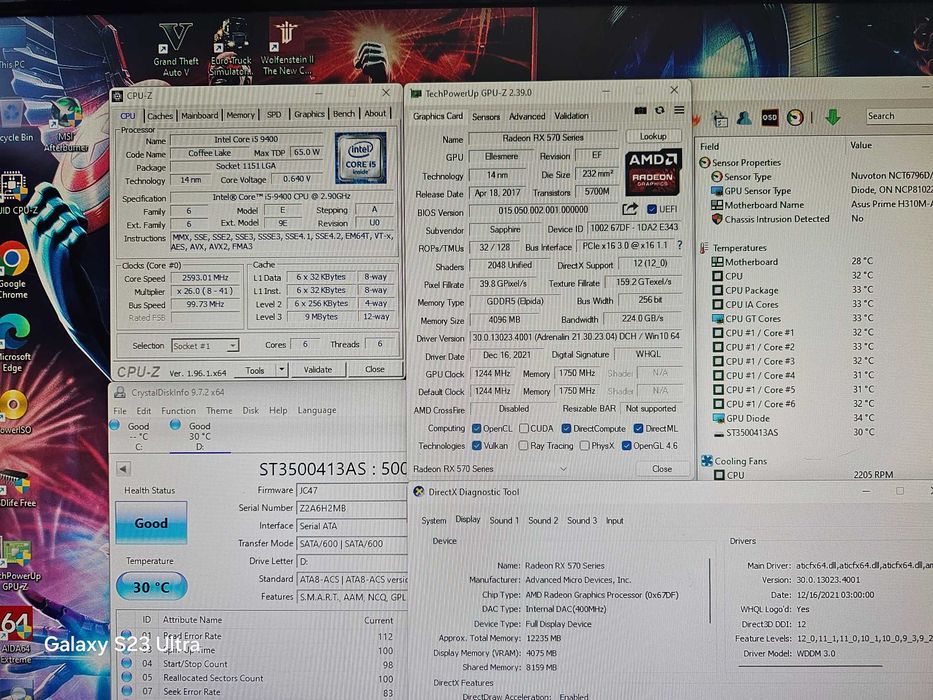Open the Bench tab in CPU-Z

[343, 114]
